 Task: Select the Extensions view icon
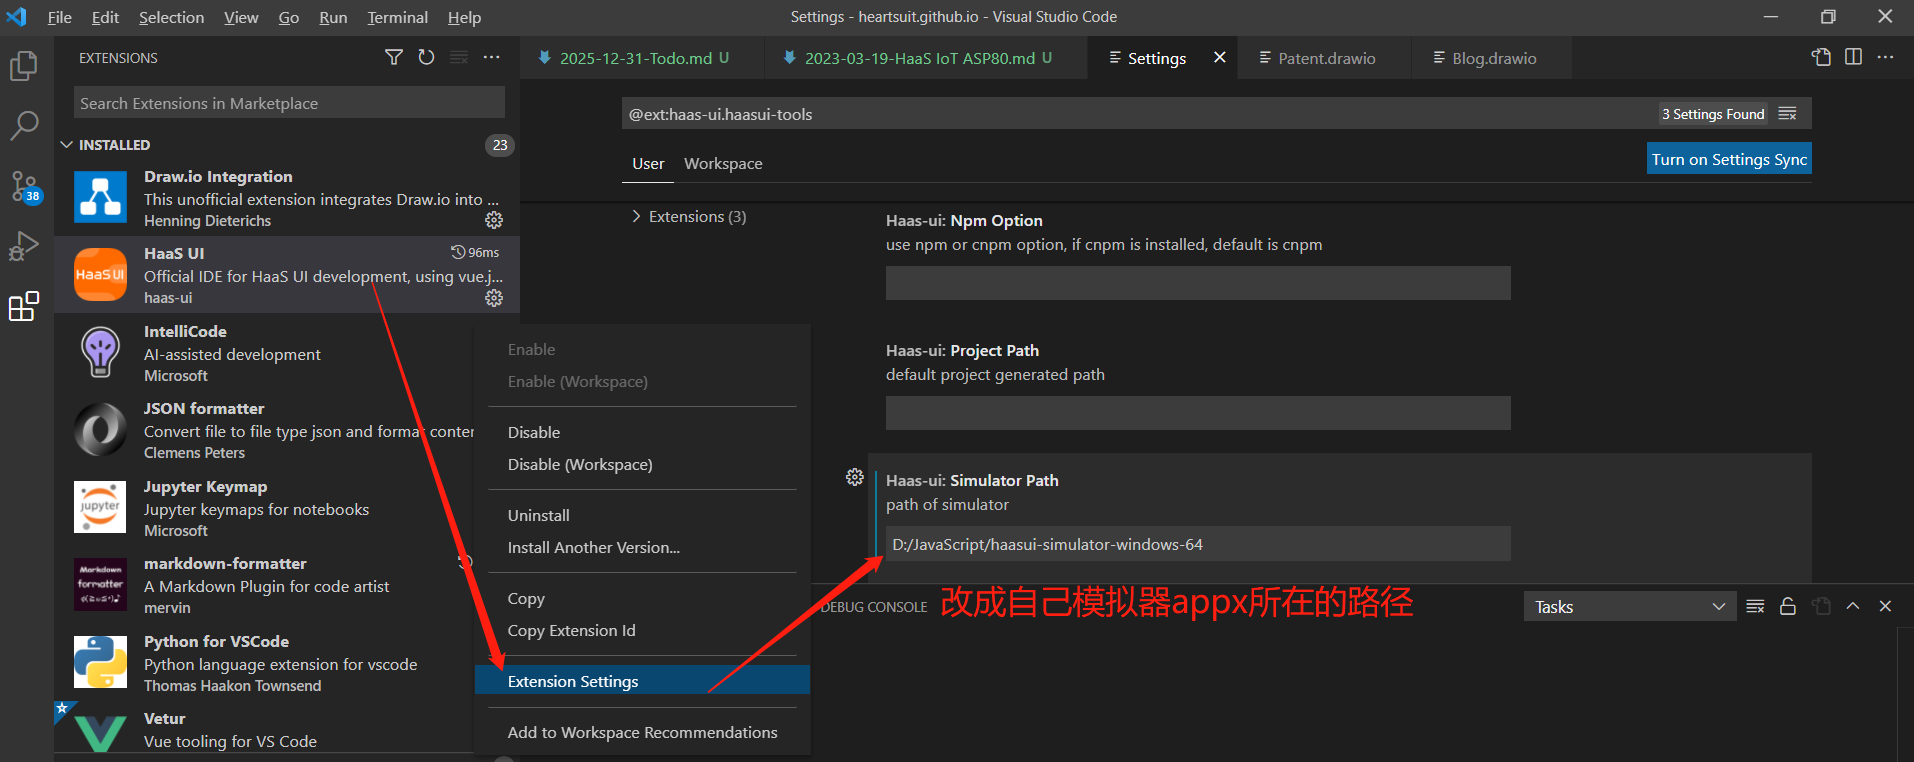click(23, 306)
